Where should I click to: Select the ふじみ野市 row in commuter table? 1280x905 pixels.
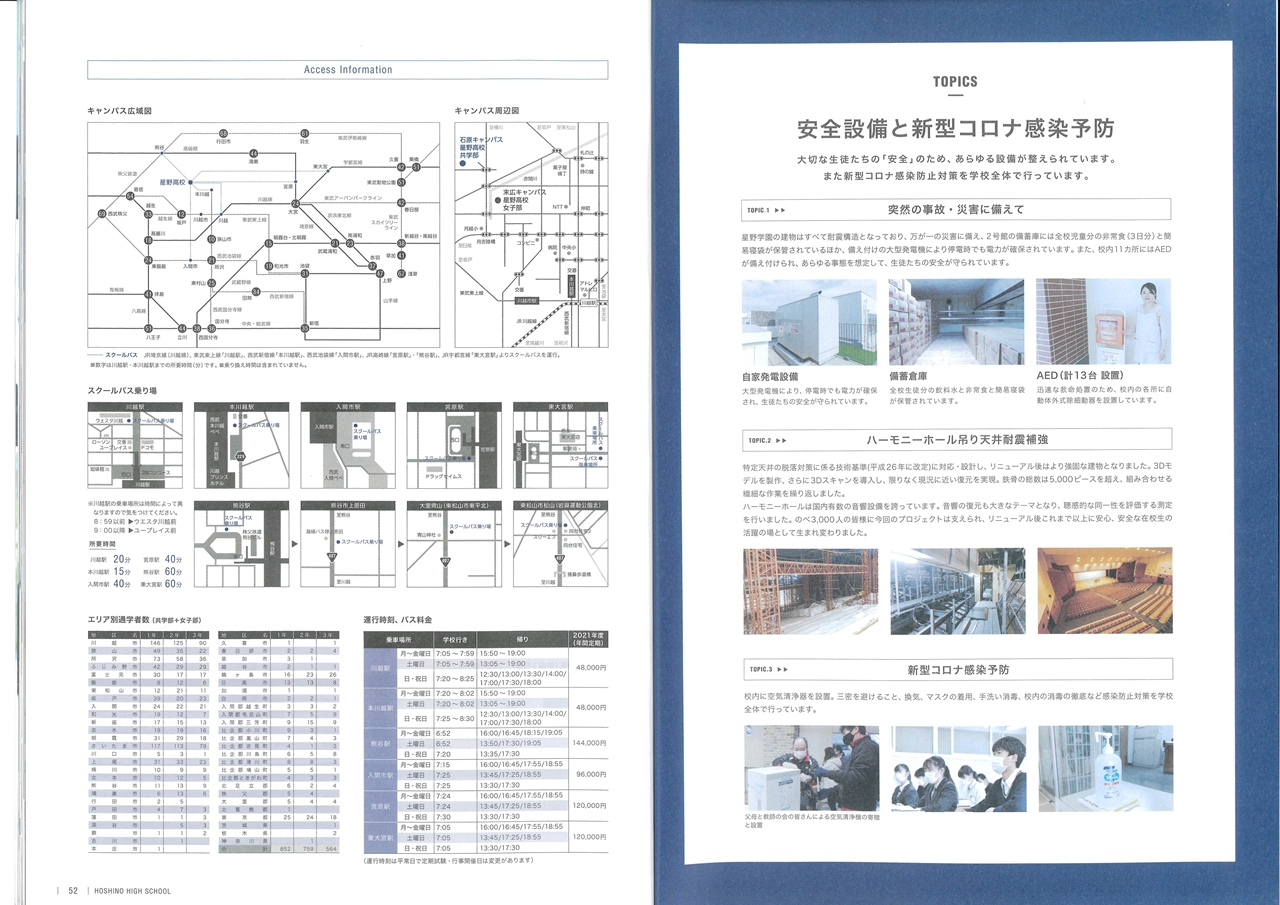[x=149, y=669]
